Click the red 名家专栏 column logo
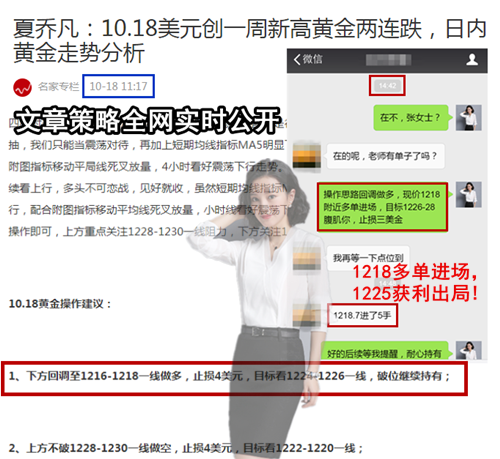 tap(22, 87)
